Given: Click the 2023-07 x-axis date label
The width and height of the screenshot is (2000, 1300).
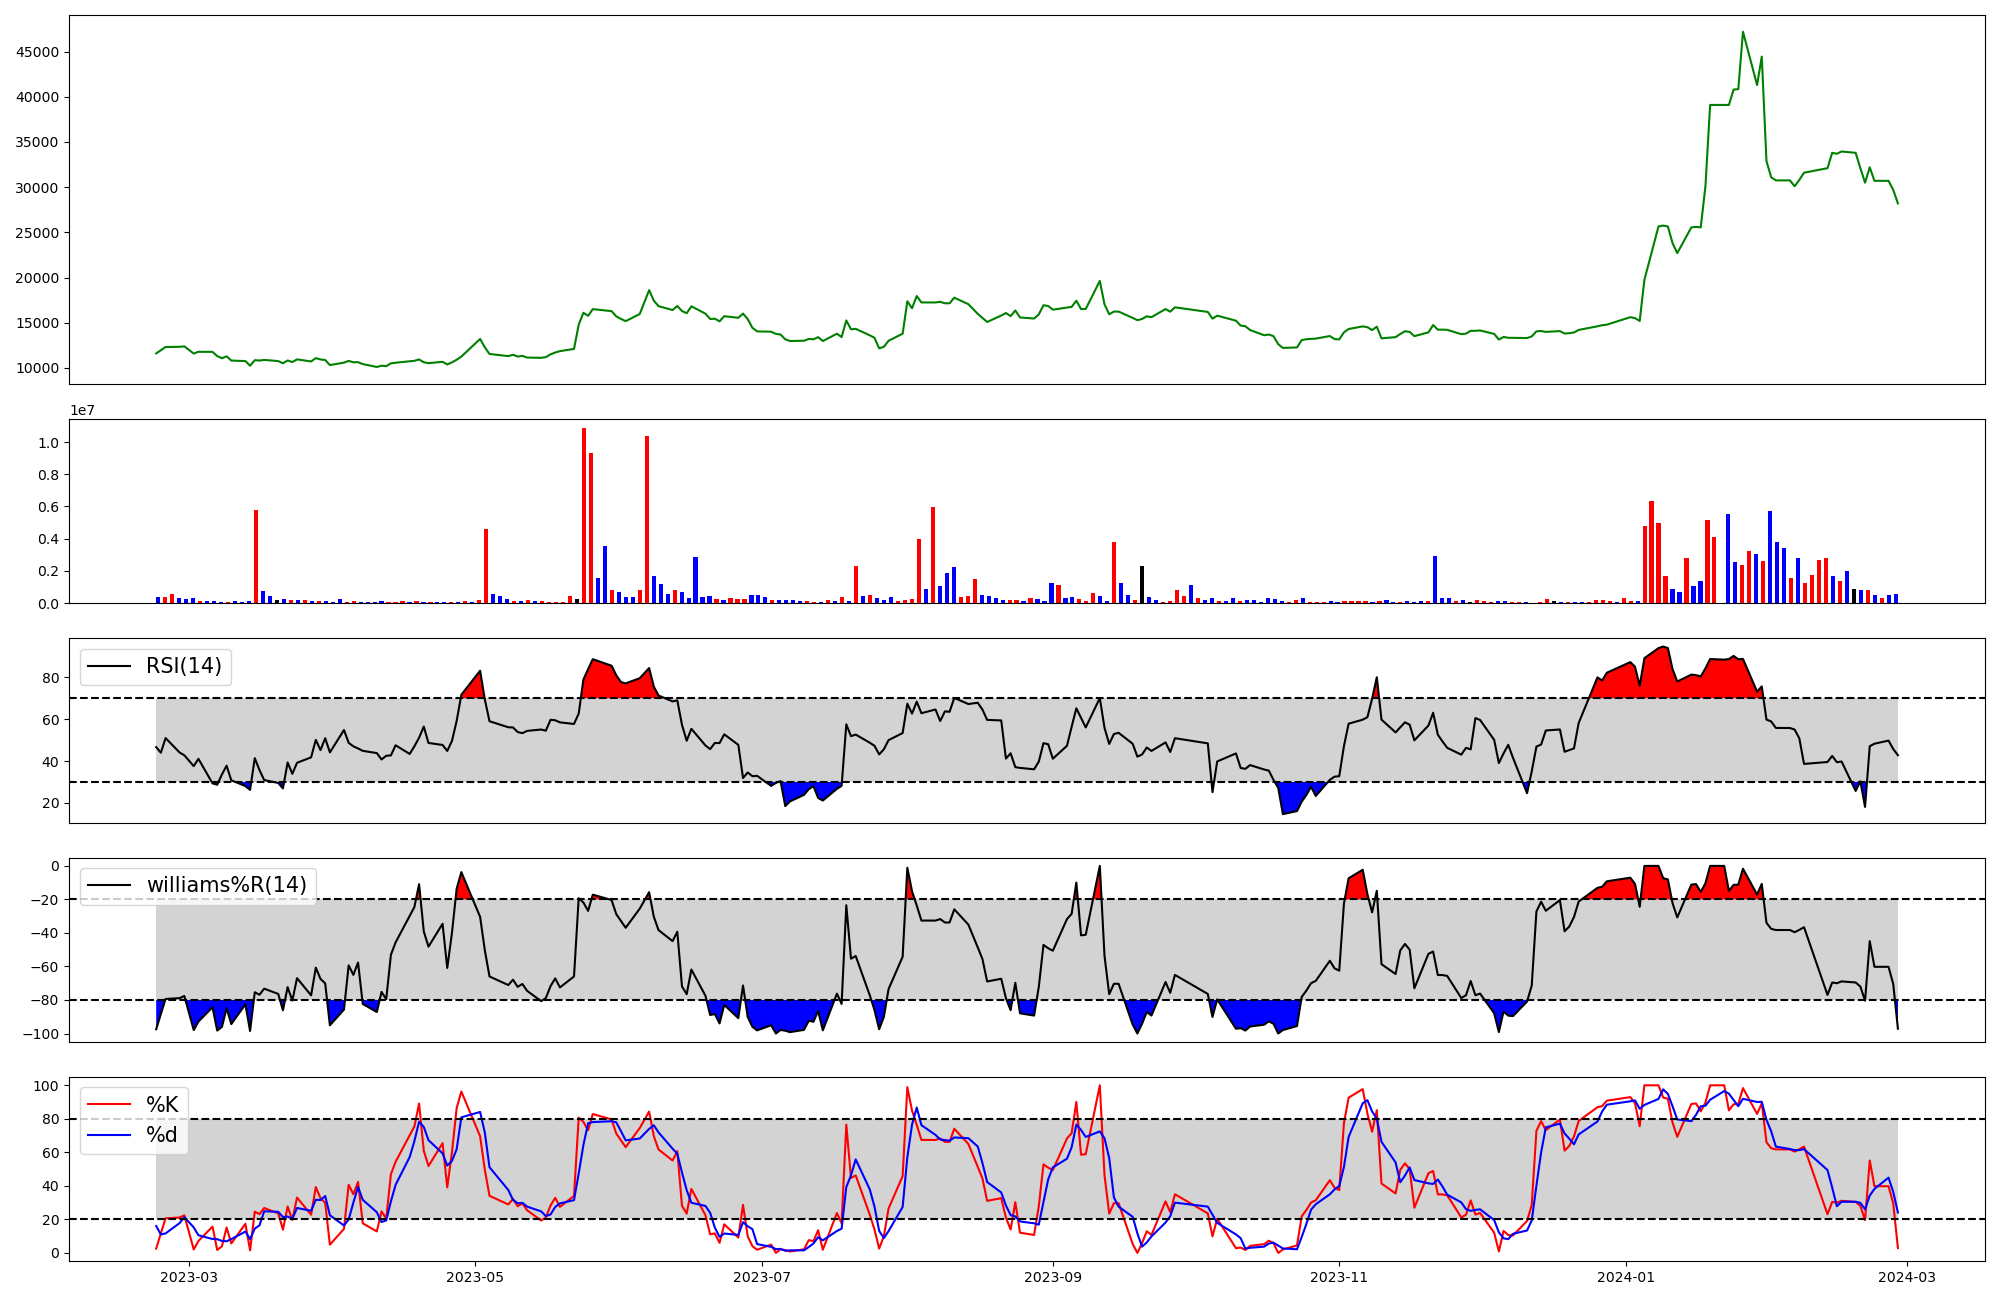Looking at the screenshot, I should coord(763,1277).
